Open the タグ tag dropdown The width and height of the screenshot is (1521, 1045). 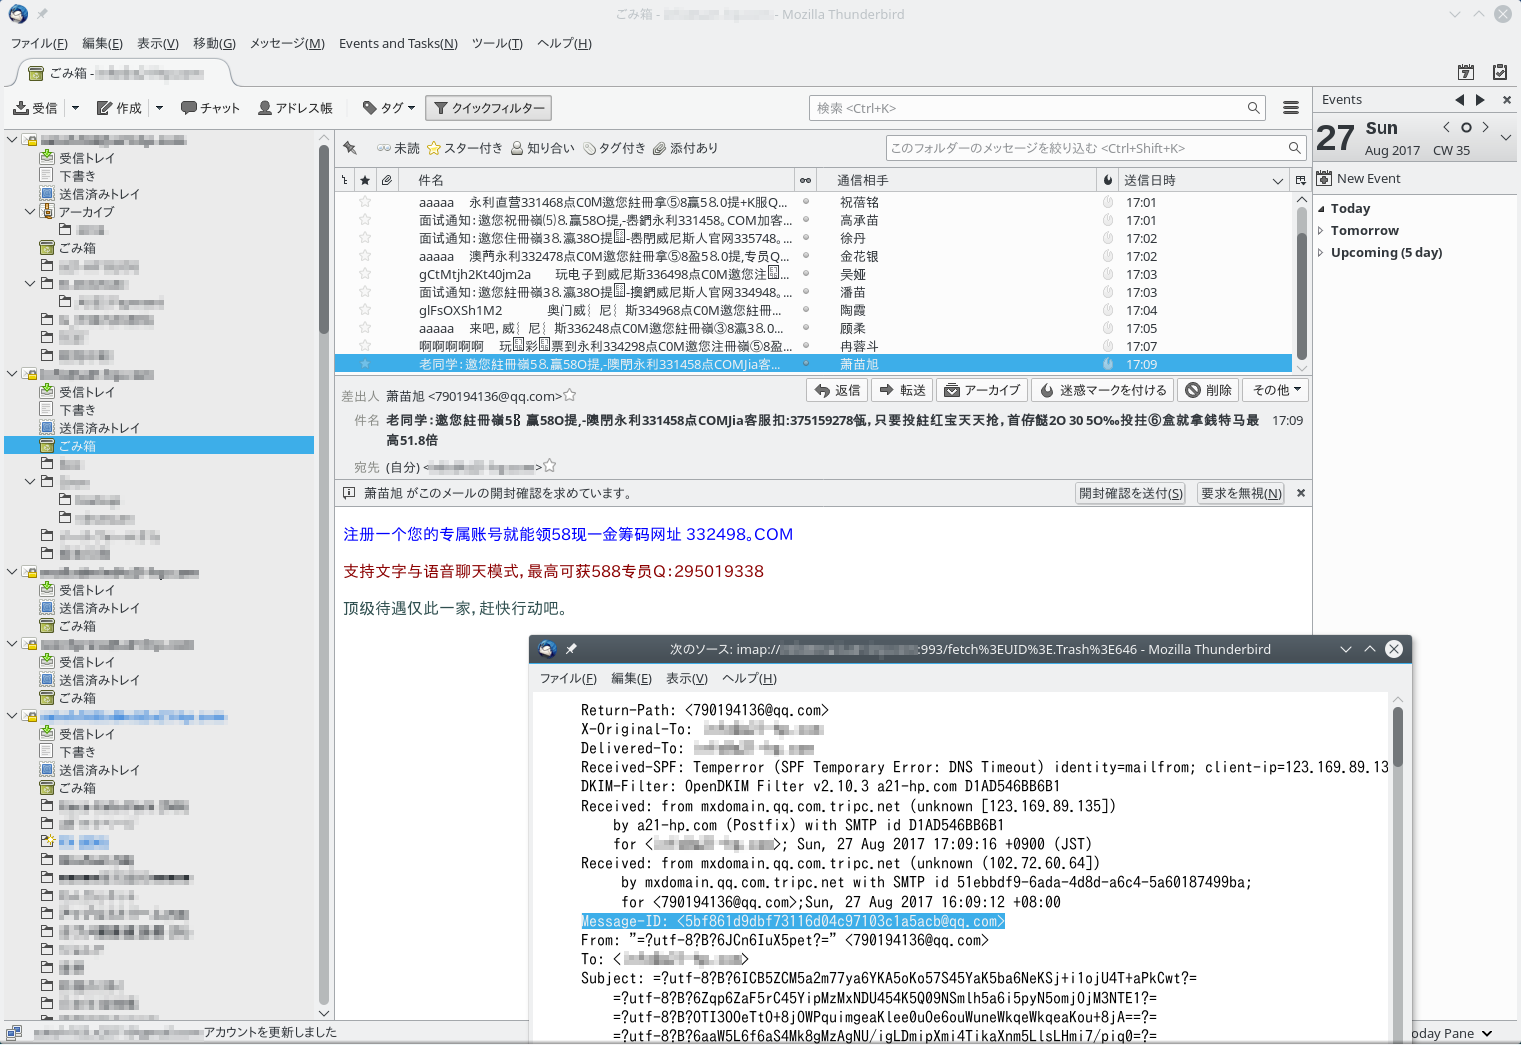coord(388,108)
